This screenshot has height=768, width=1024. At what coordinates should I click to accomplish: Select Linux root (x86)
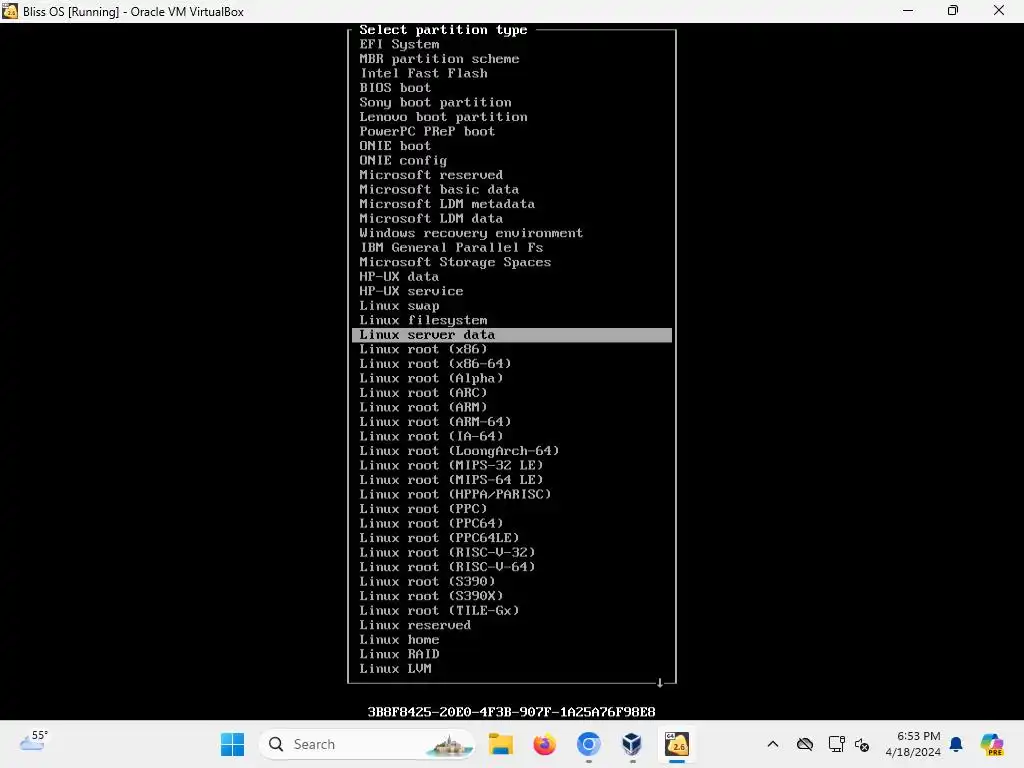pyautogui.click(x=423, y=349)
